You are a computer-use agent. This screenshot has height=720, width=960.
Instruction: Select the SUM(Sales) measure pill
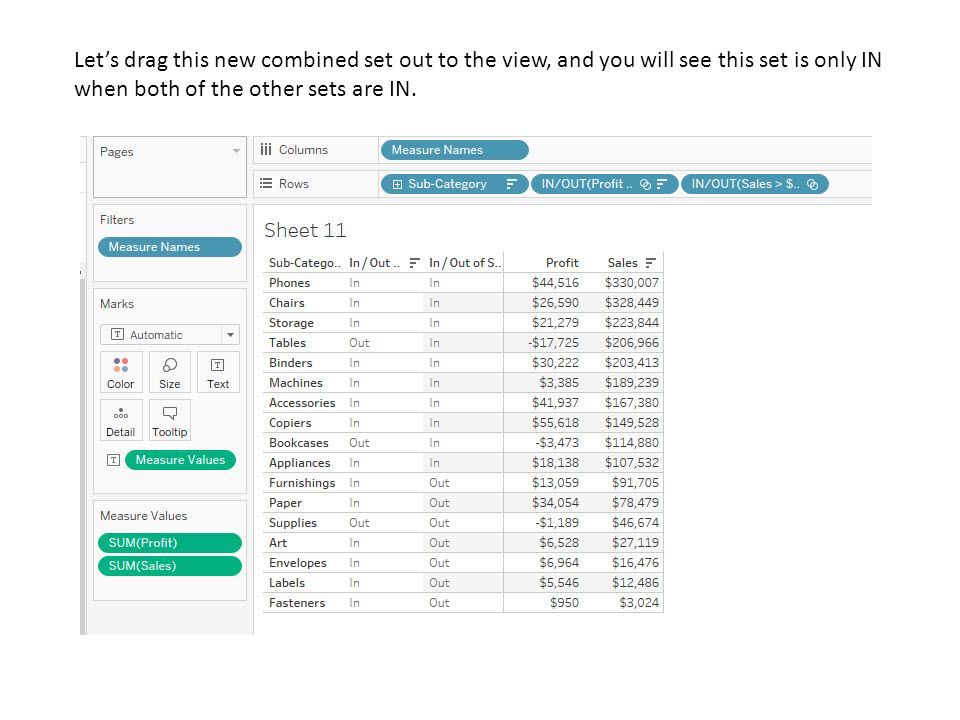pyautogui.click(x=170, y=566)
